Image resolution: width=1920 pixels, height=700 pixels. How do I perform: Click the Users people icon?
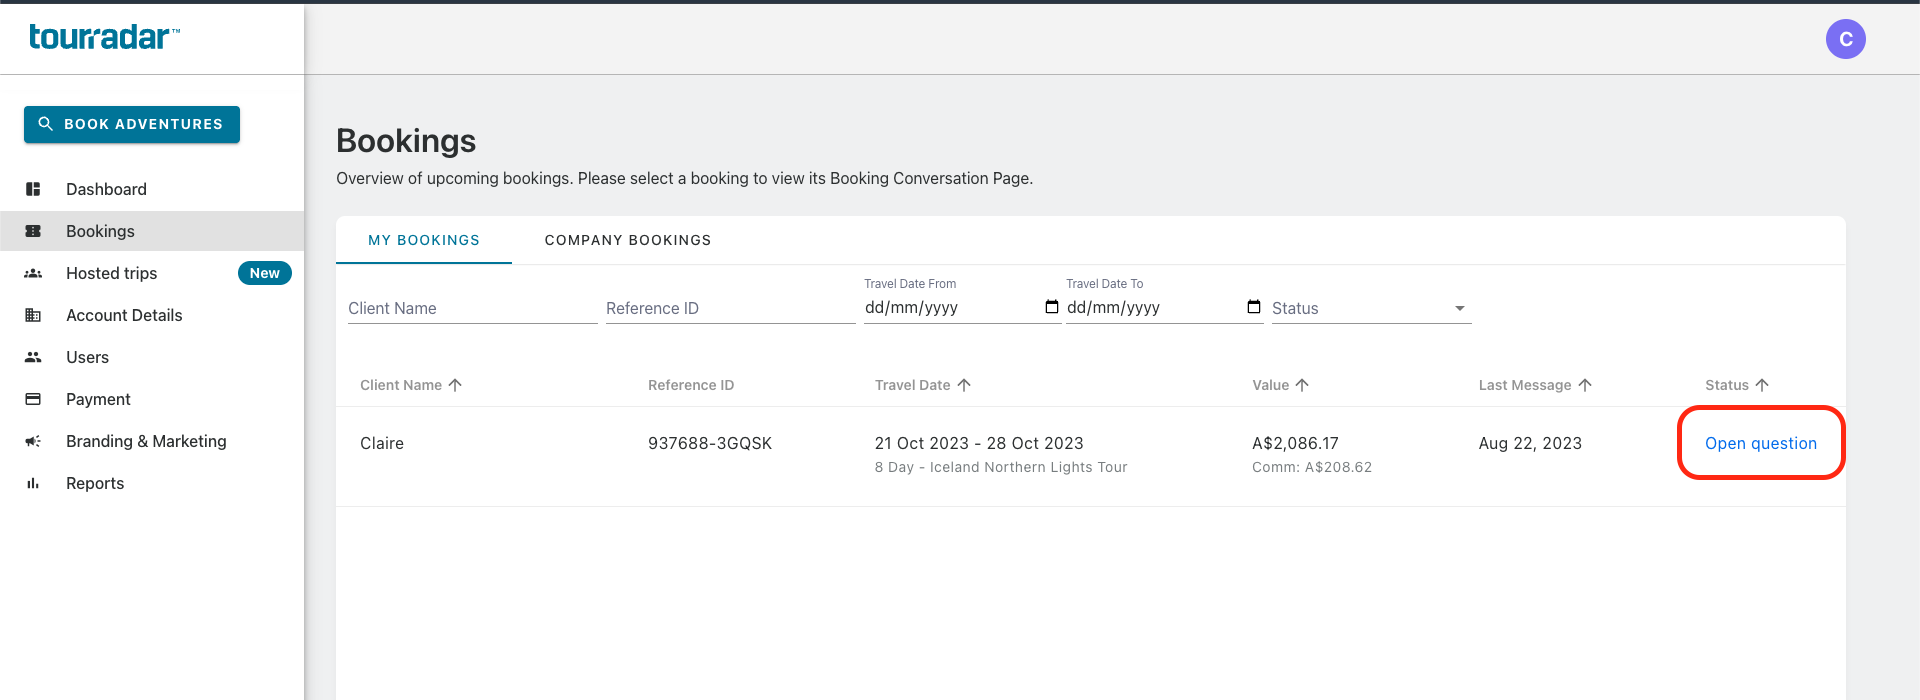pos(33,357)
